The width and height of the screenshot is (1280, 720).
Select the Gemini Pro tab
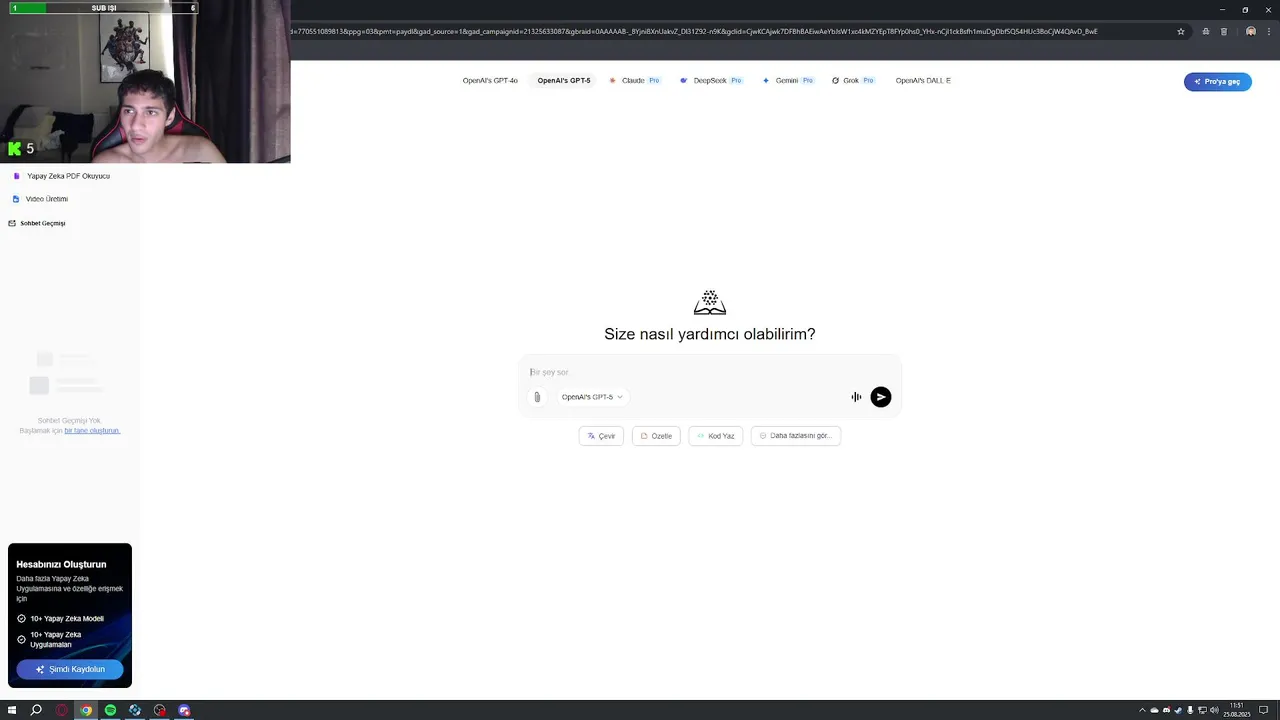[x=788, y=80]
